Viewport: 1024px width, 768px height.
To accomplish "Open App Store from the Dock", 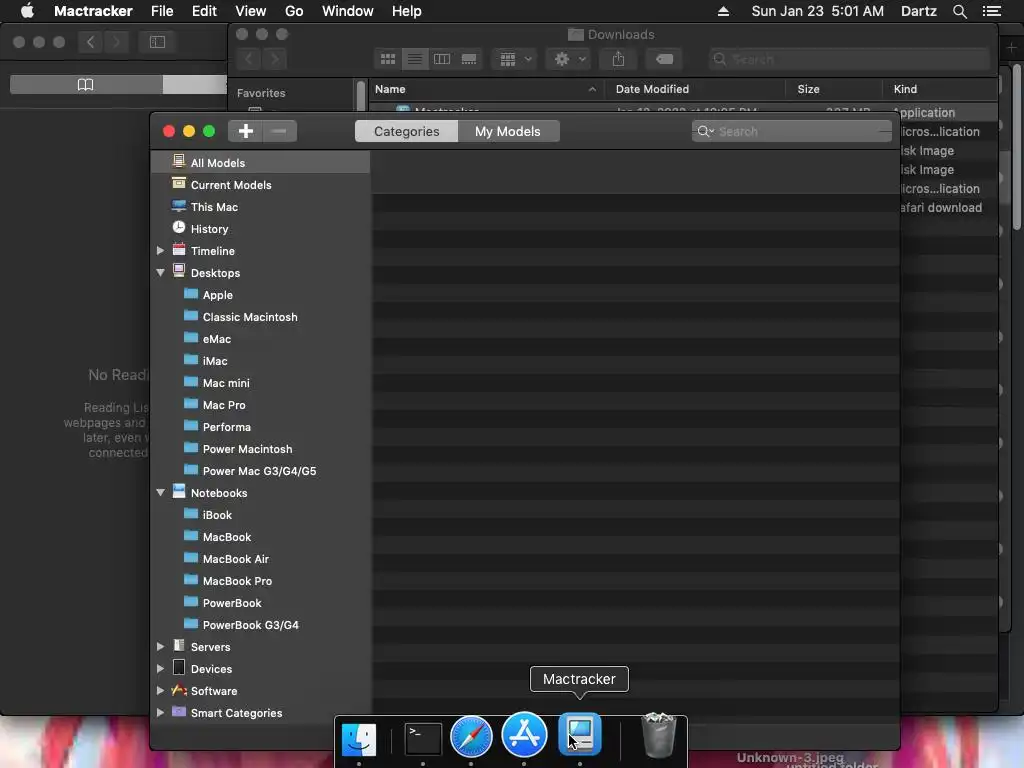I will click(524, 735).
